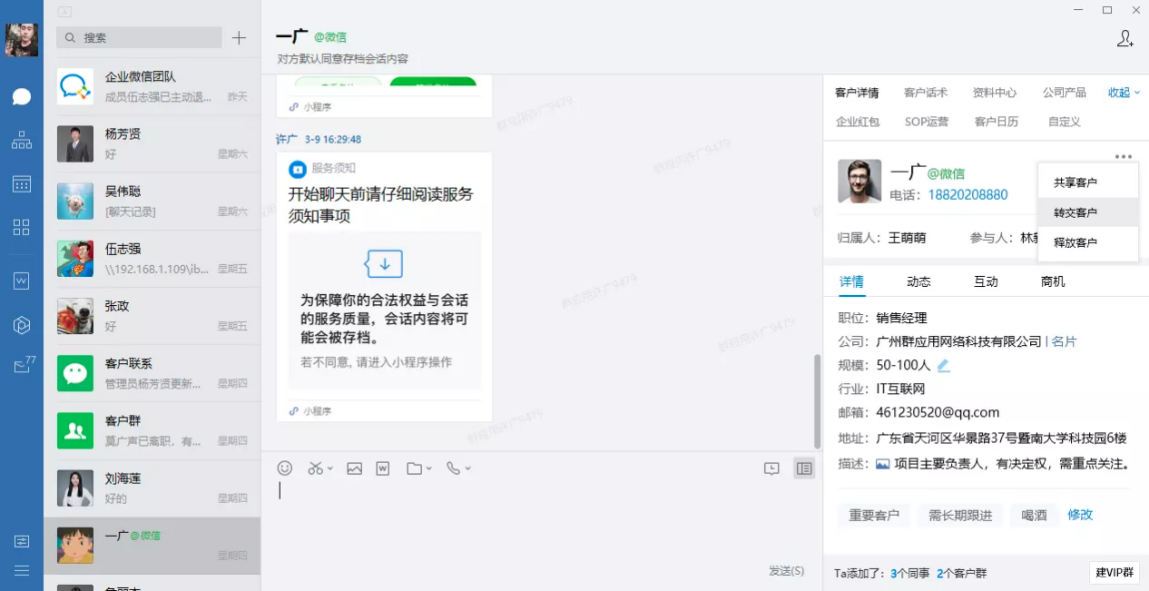Screen dimensions: 1149x591
Task: Click the 需长期跟进 tag
Action: pos(959,516)
